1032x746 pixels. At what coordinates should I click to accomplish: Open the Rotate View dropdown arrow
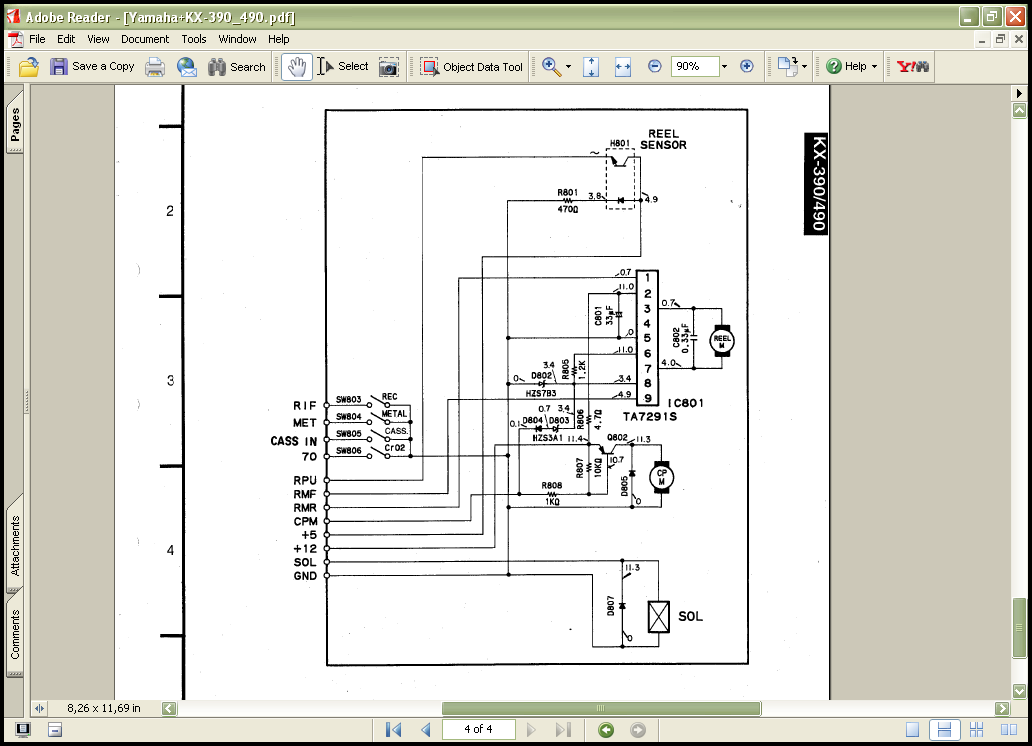(804, 67)
